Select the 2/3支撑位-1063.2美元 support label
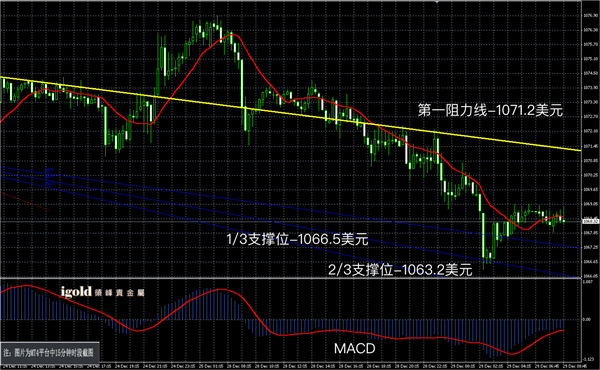The image size is (600, 370). point(400,270)
